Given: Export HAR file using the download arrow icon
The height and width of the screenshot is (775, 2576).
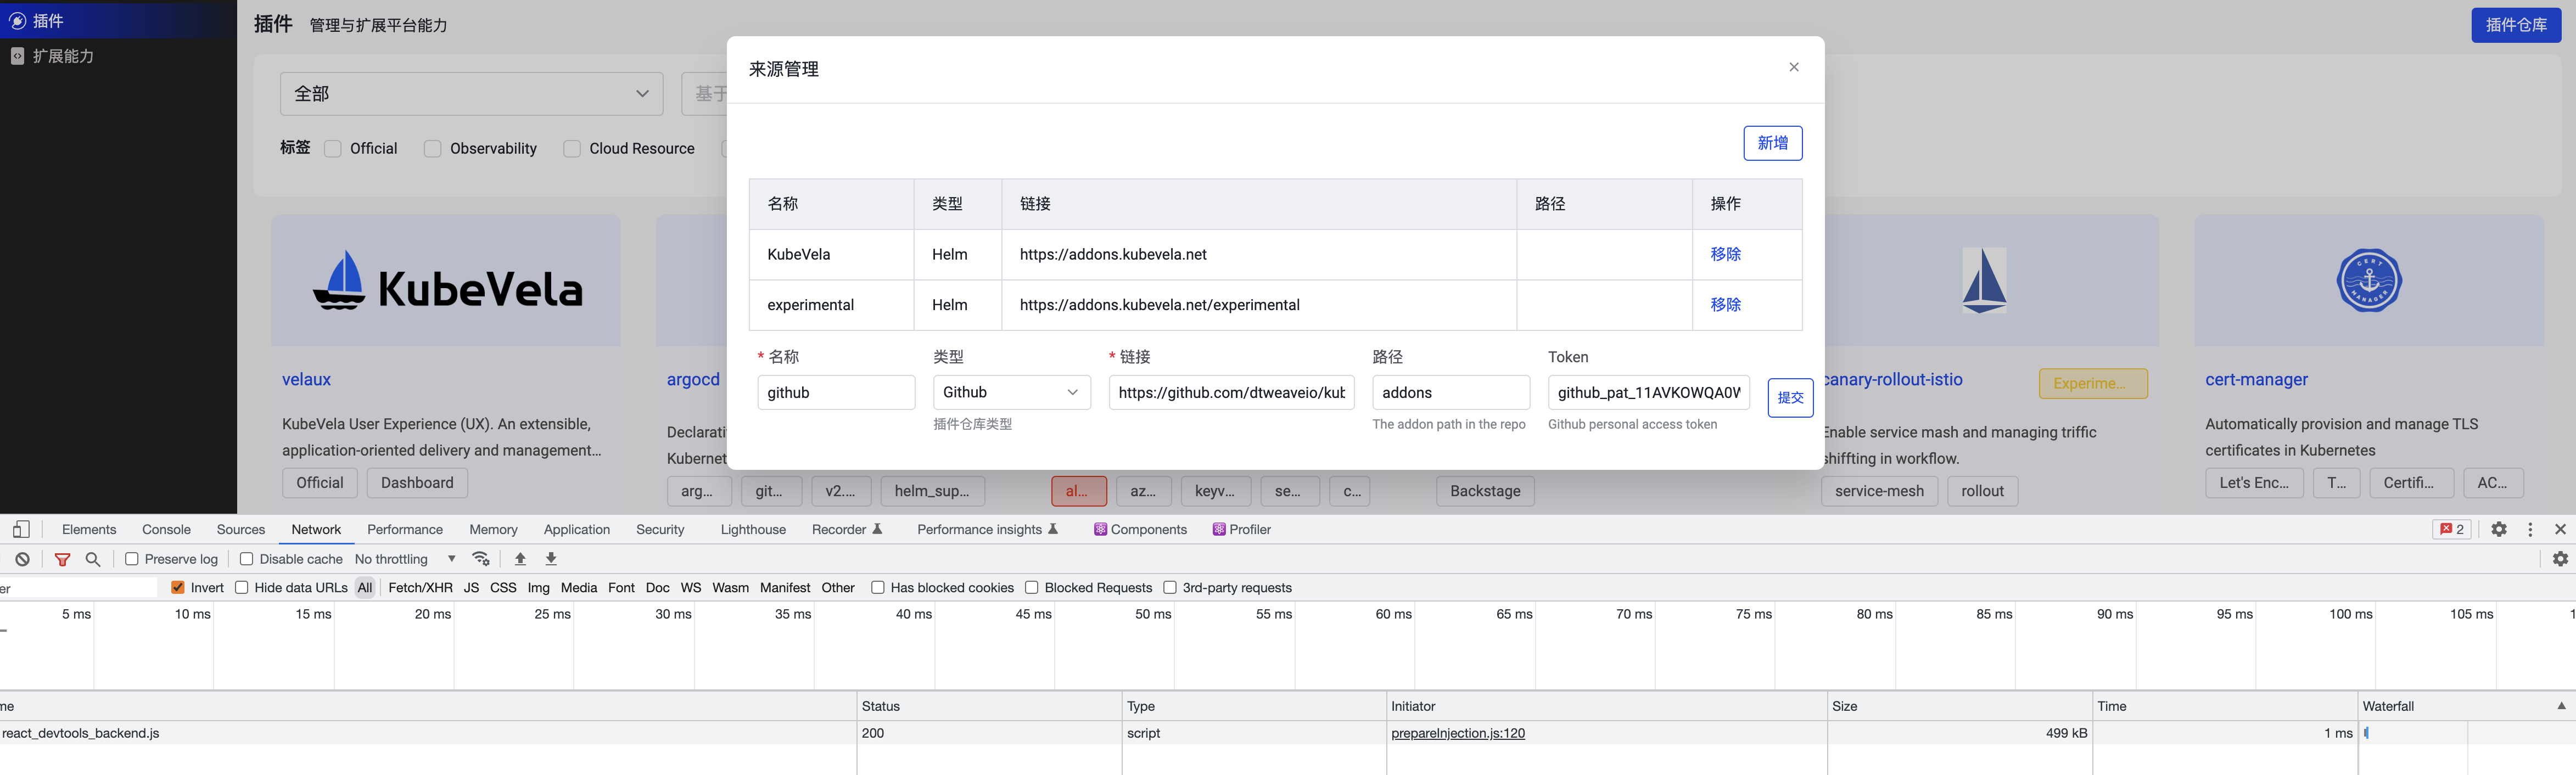Looking at the screenshot, I should (550, 559).
